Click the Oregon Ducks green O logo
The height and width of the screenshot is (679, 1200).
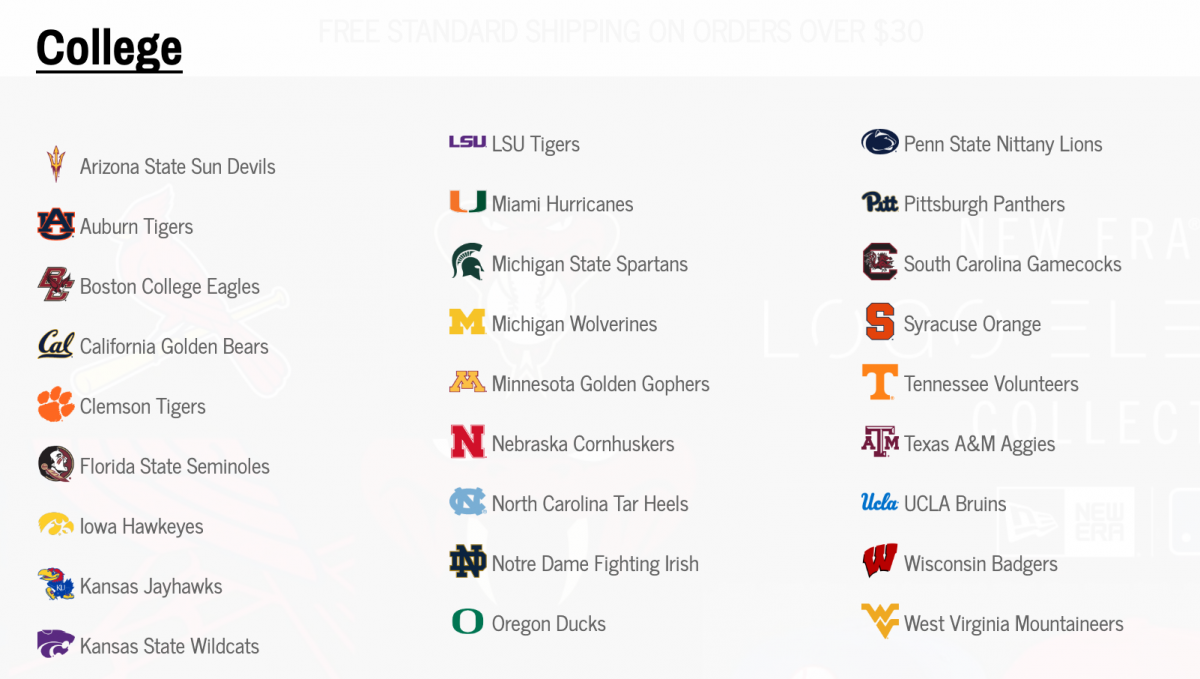(467, 622)
